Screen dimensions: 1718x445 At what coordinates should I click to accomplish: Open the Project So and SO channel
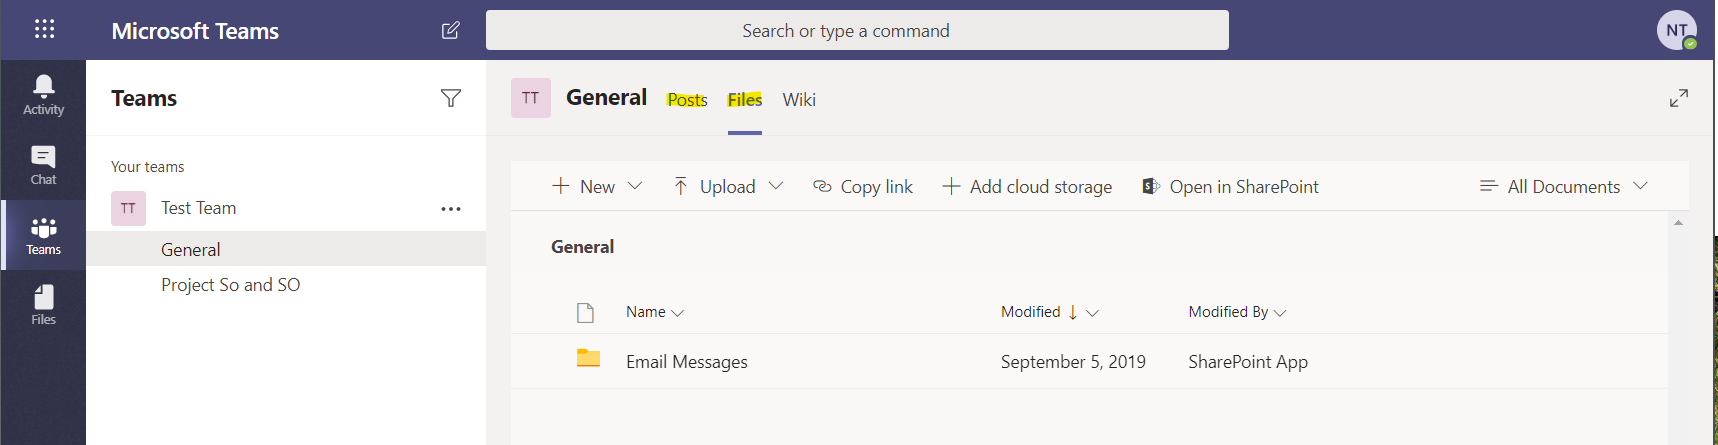[x=286, y=285]
